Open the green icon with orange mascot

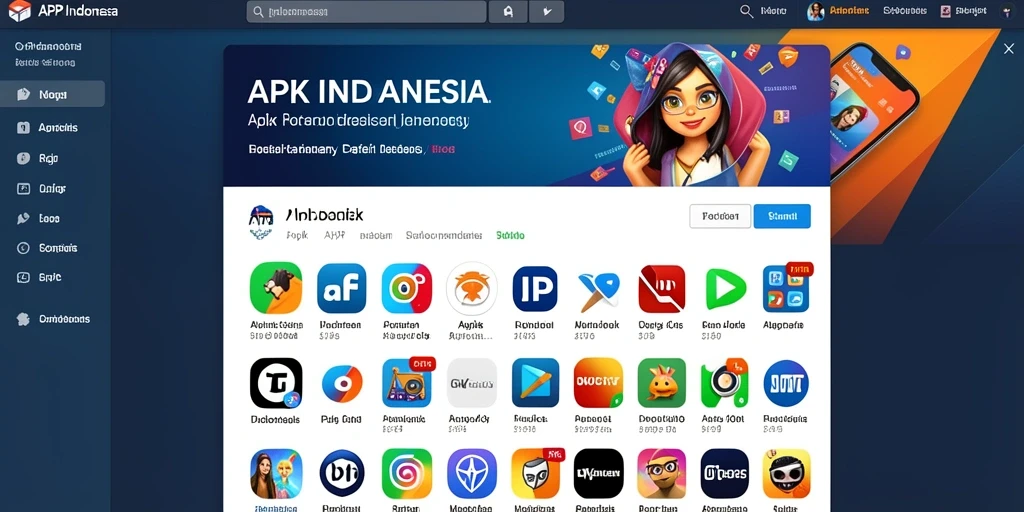[x=662, y=383]
